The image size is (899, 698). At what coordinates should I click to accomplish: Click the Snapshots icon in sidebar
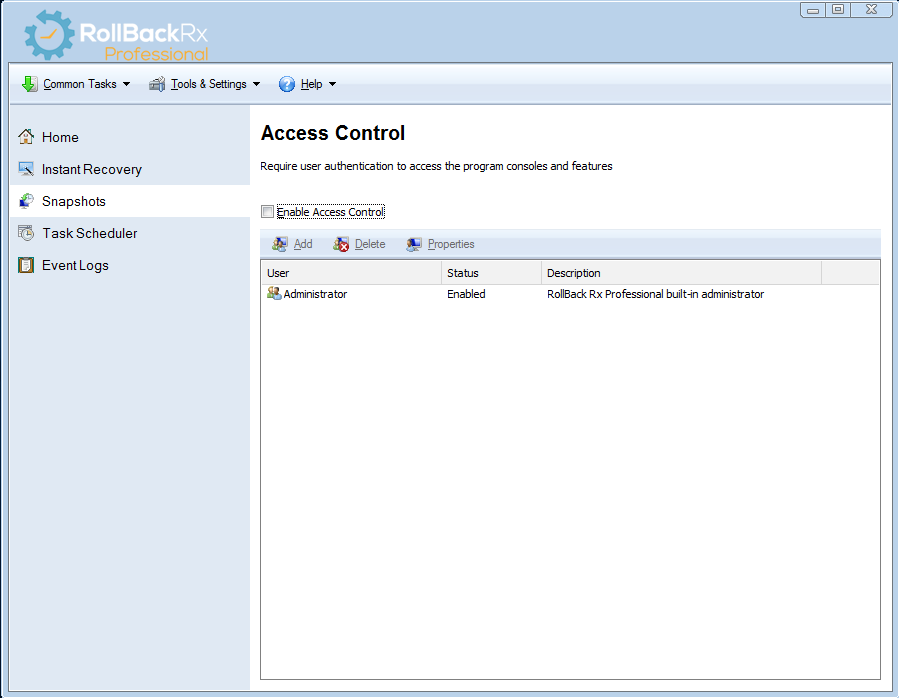coord(26,201)
